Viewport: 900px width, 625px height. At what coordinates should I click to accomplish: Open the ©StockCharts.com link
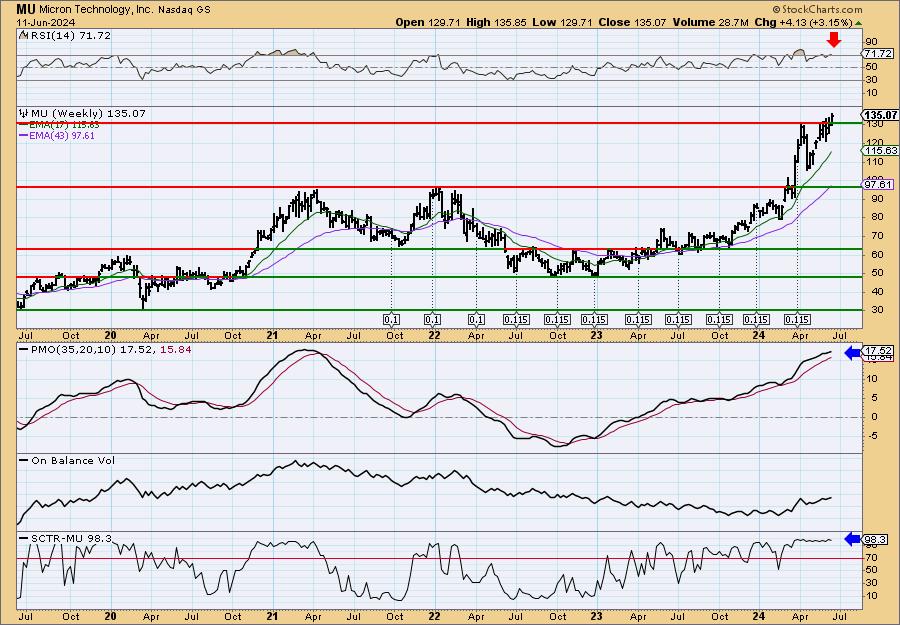coord(817,9)
